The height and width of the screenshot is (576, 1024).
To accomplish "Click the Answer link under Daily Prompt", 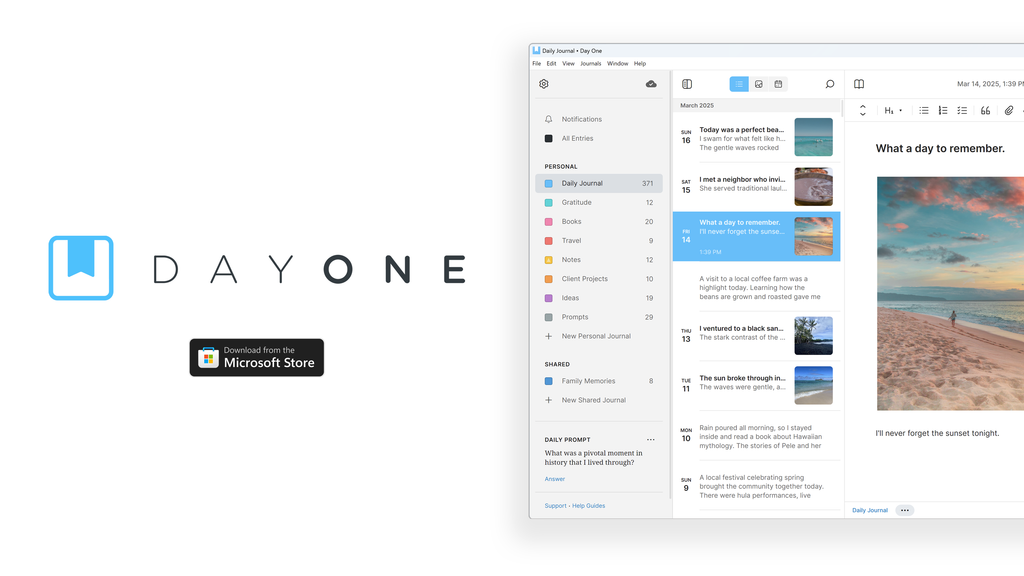I will pos(555,479).
